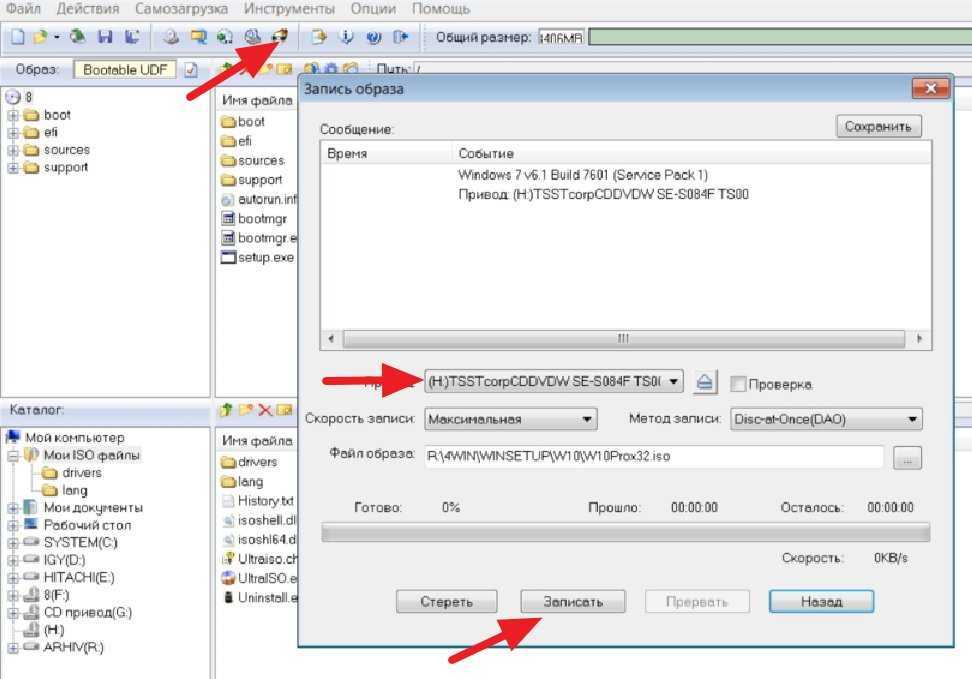This screenshot has width=972, height=679.
Task: Click the disc root icon labeled 8 in image tree
Action: pos(13,97)
